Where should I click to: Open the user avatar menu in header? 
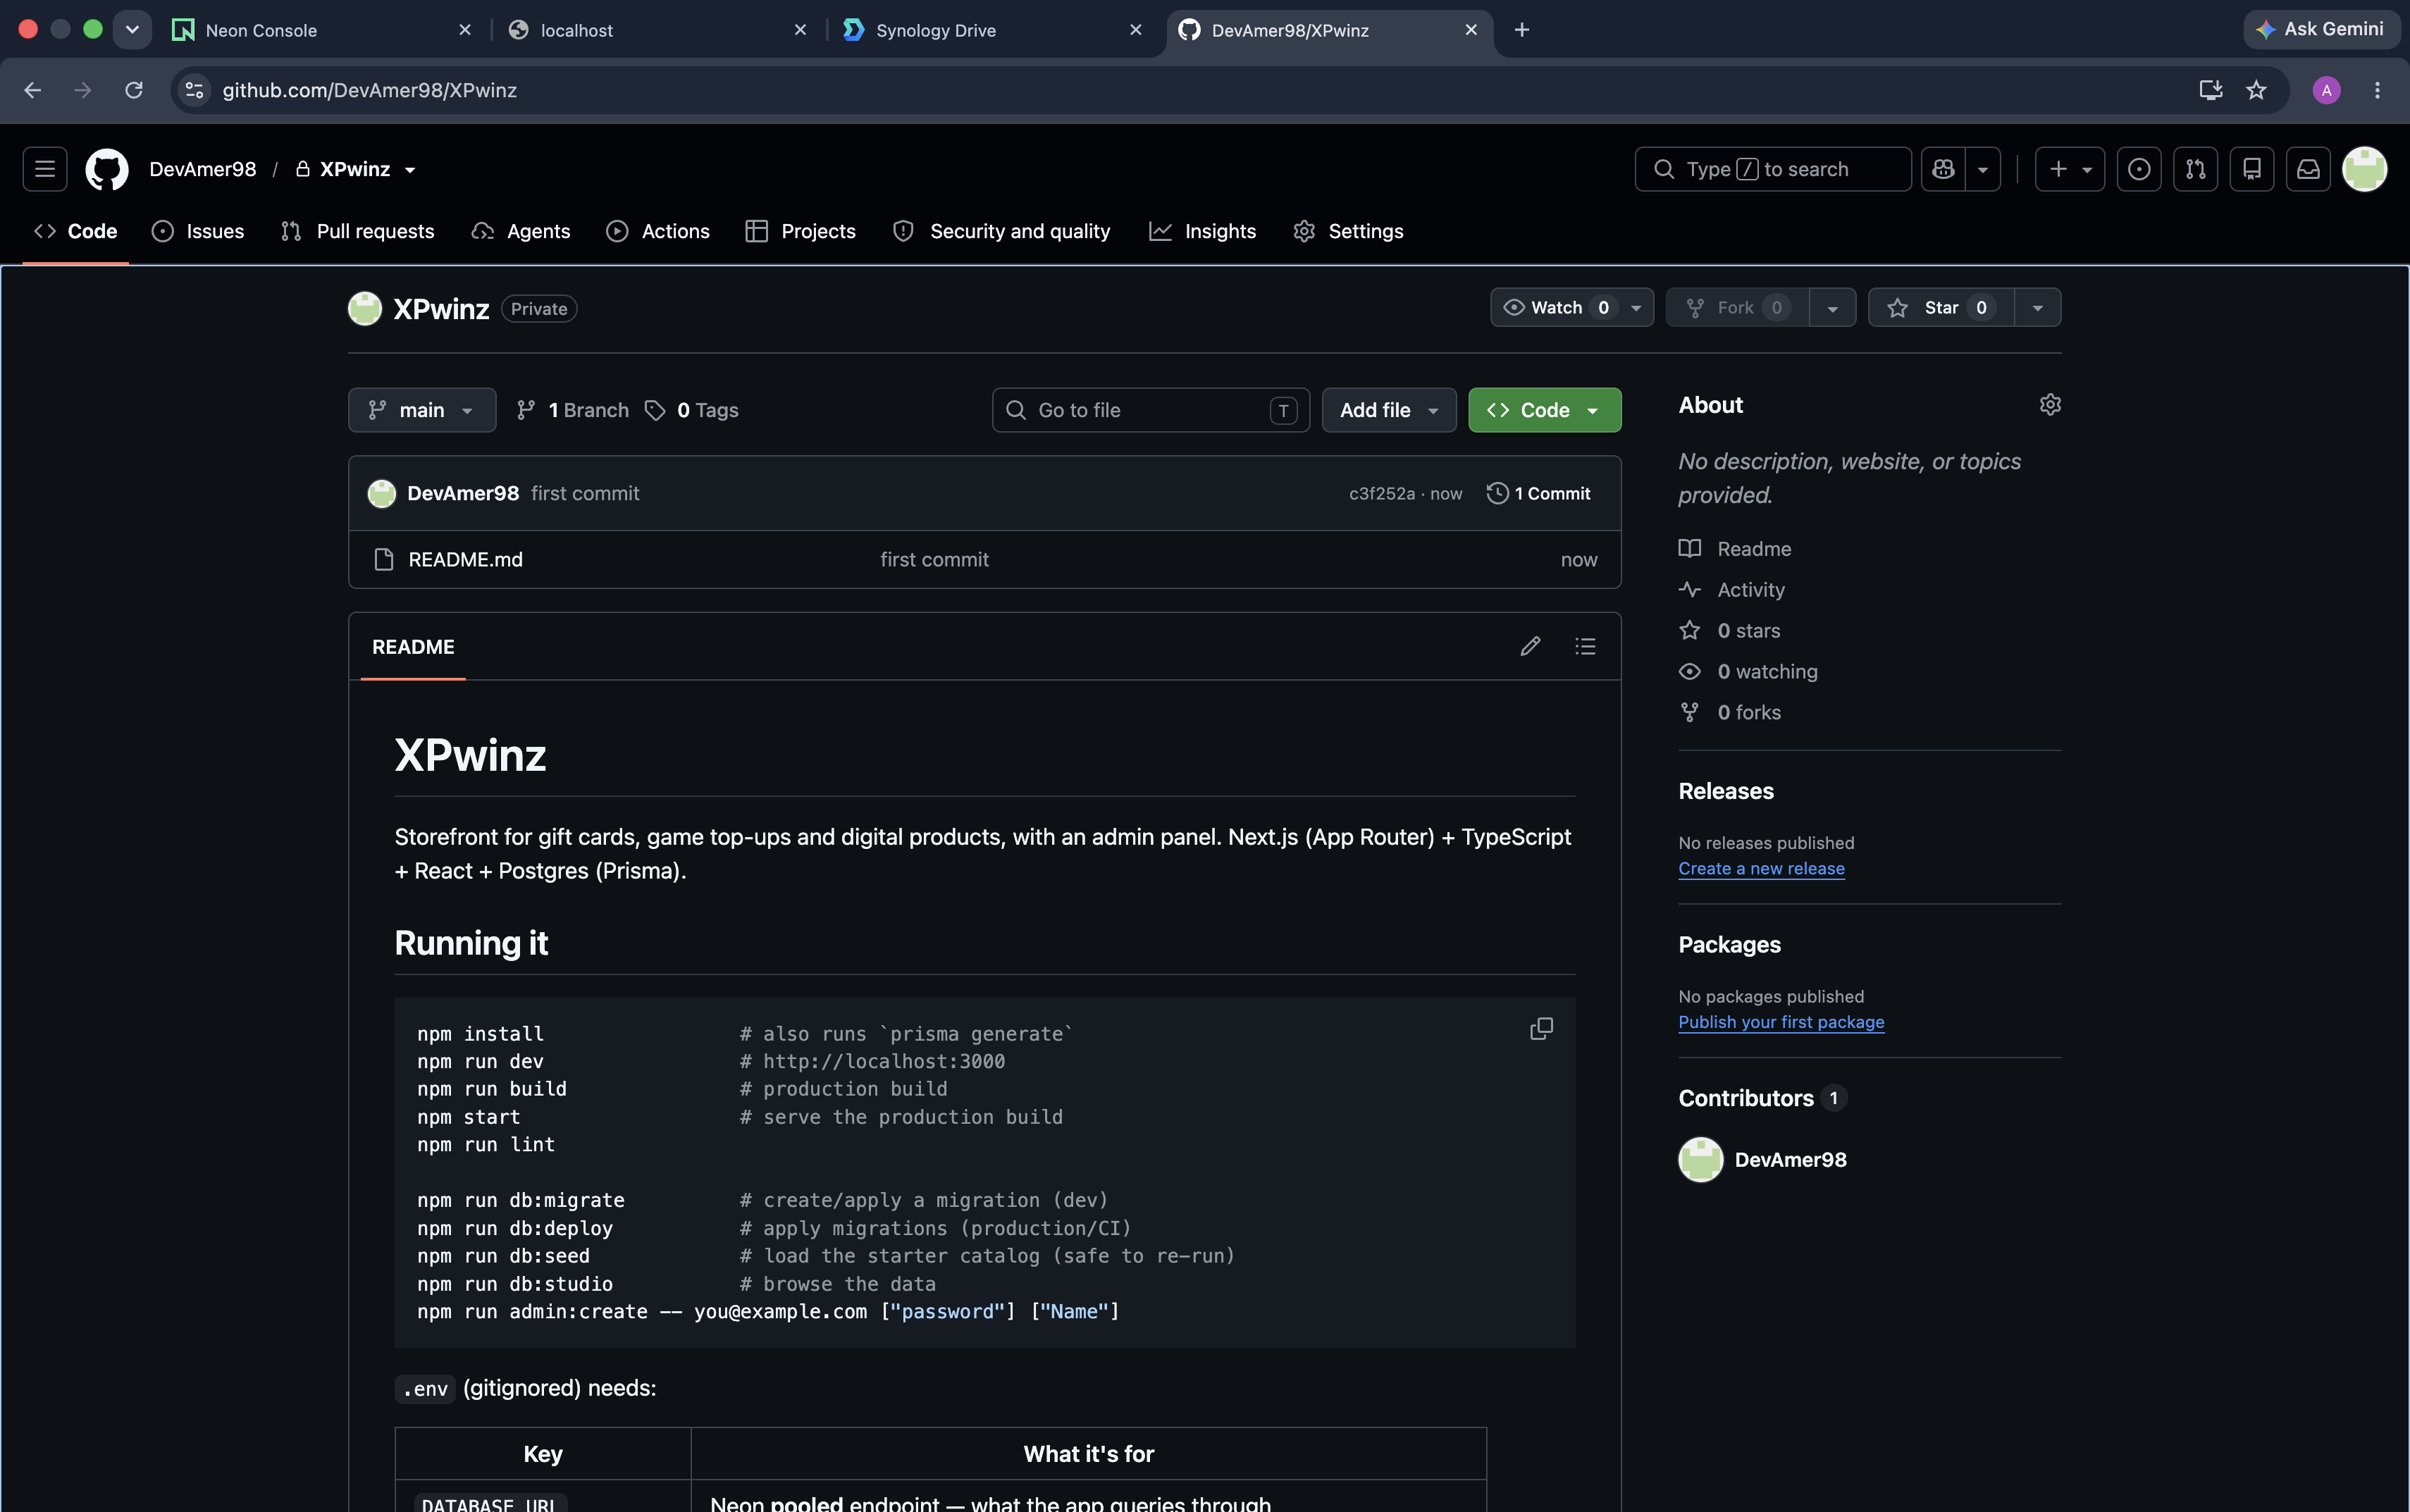(x=2365, y=169)
